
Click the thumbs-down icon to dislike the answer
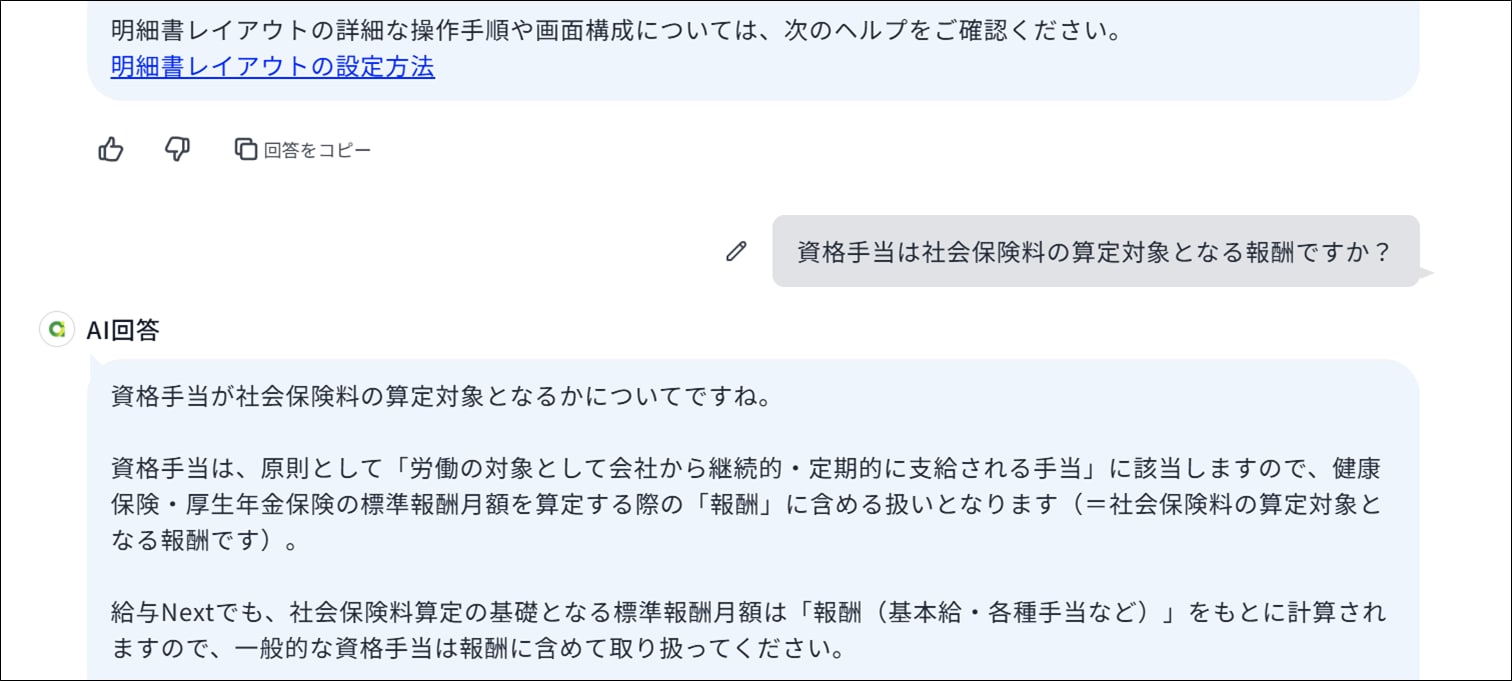pyautogui.click(x=177, y=150)
